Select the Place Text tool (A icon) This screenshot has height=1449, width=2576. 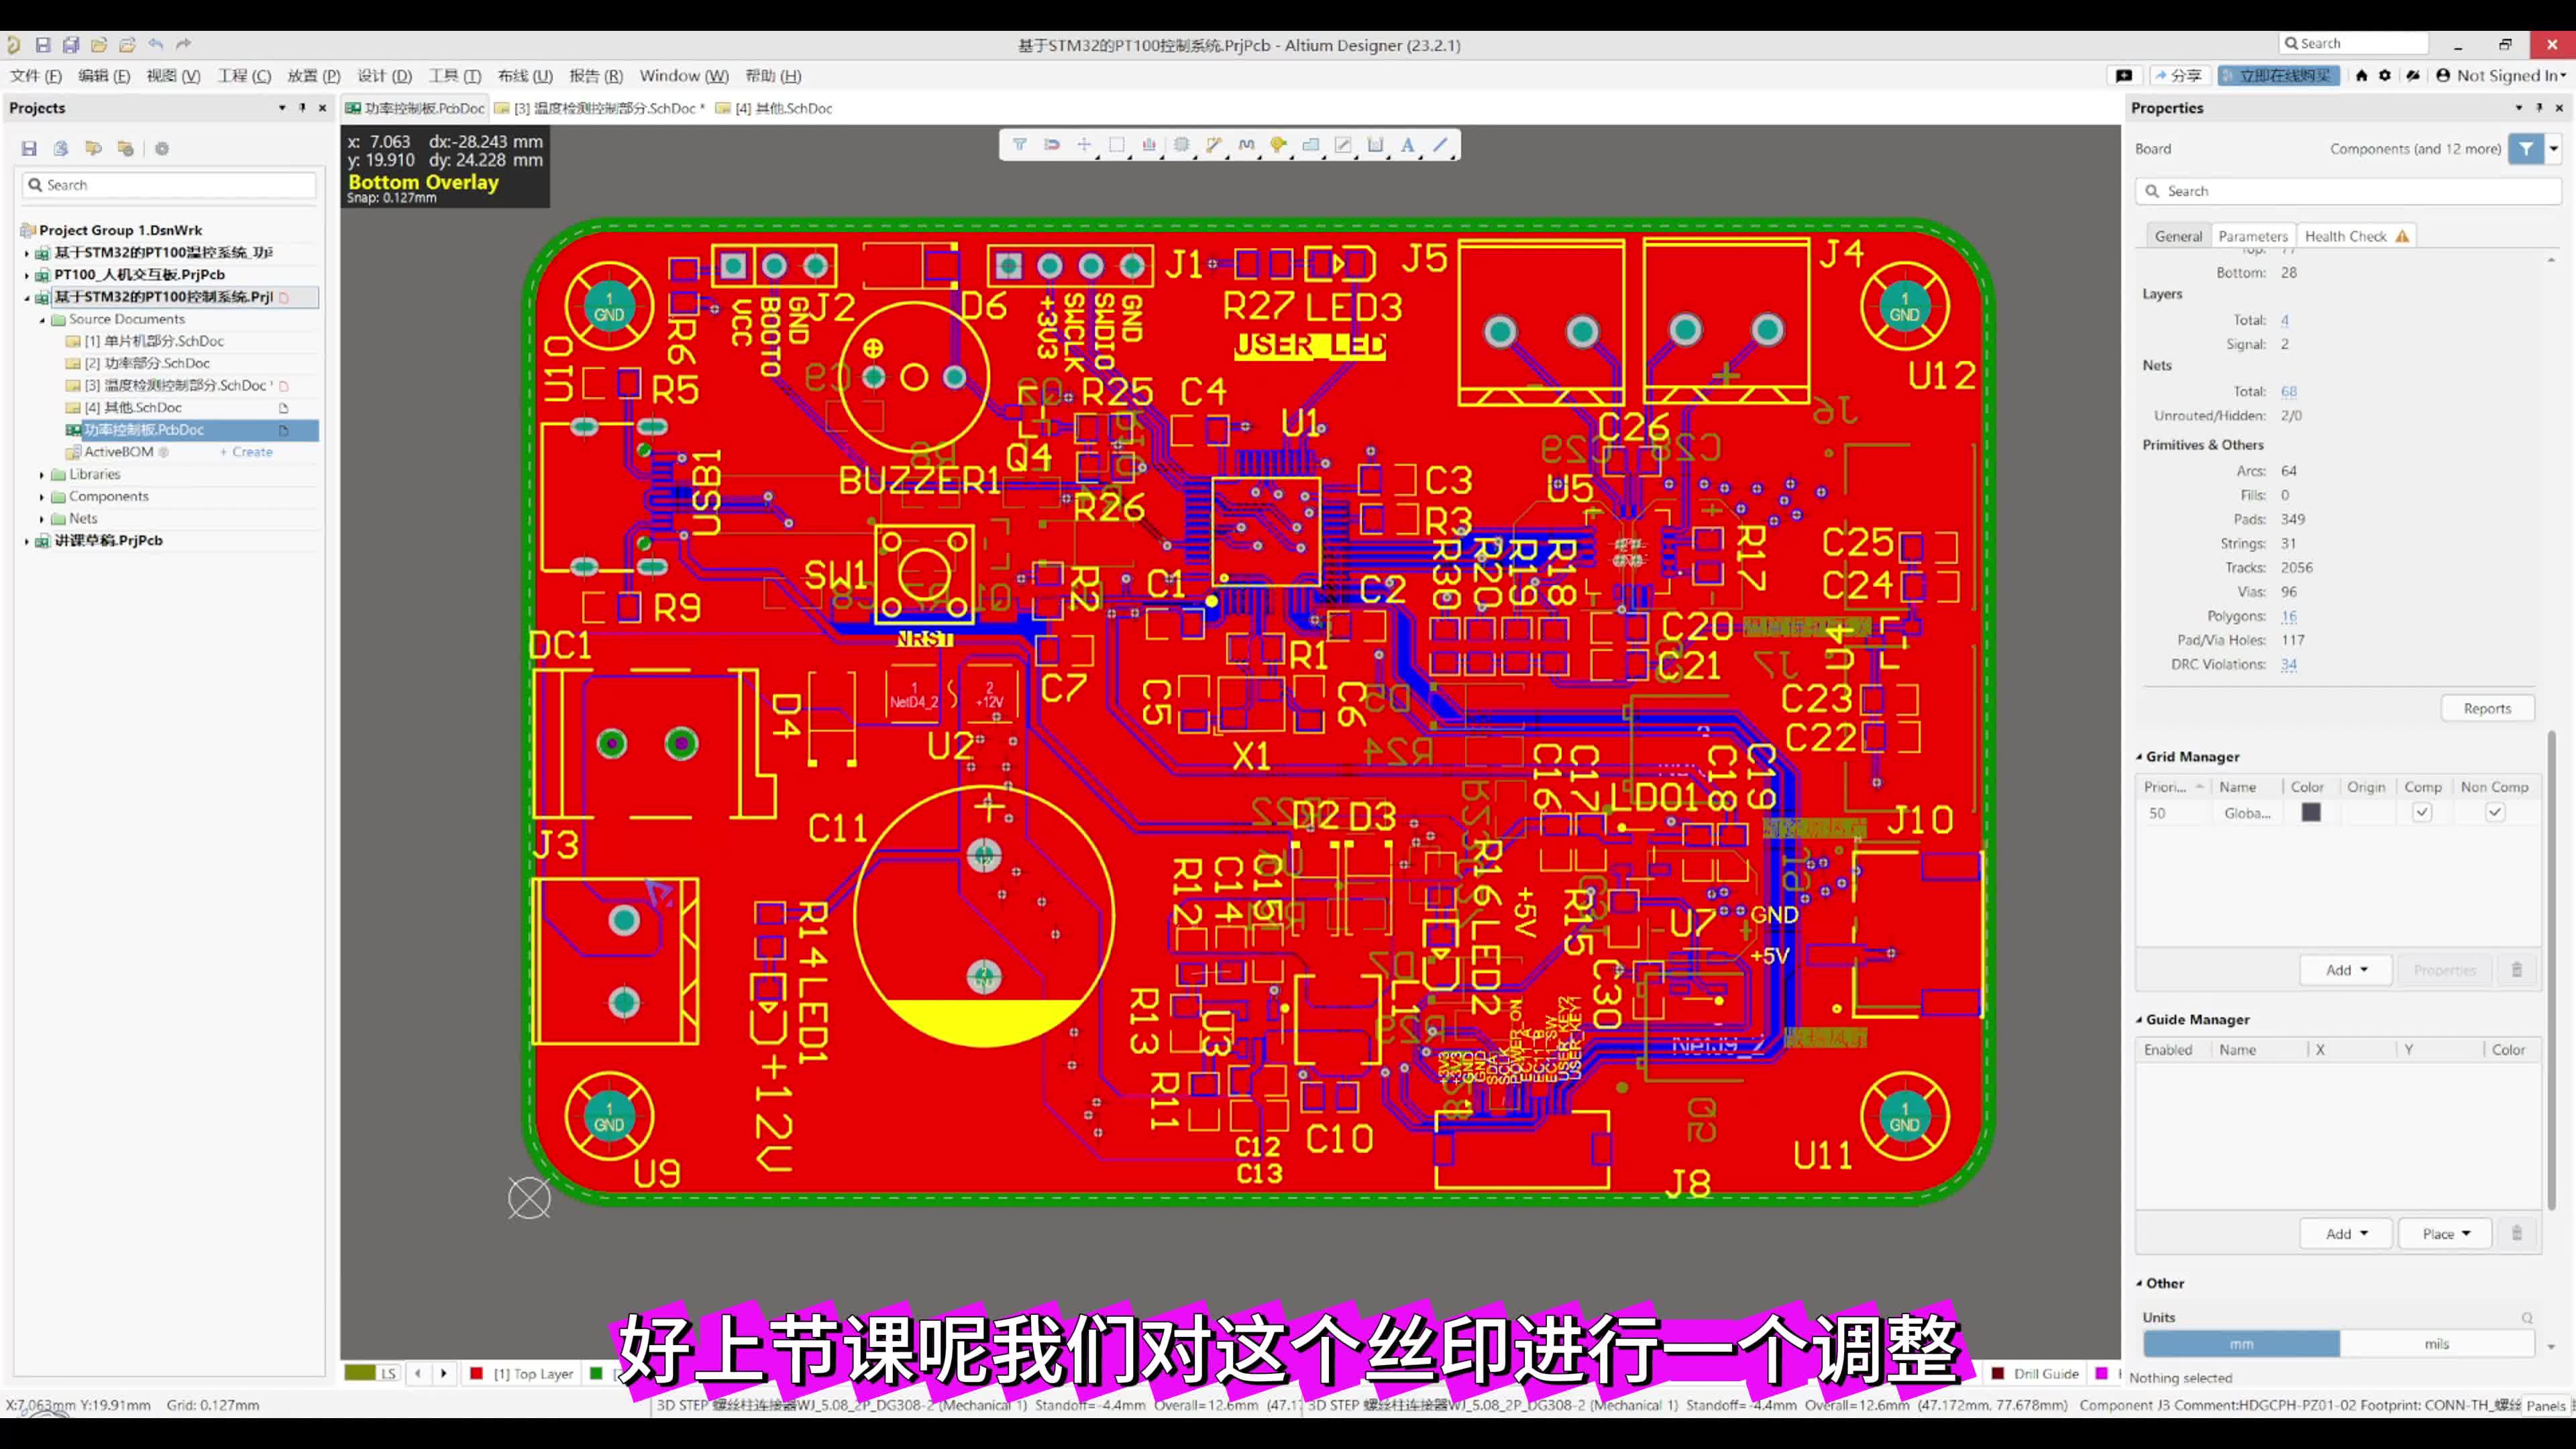coord(1408,145)
